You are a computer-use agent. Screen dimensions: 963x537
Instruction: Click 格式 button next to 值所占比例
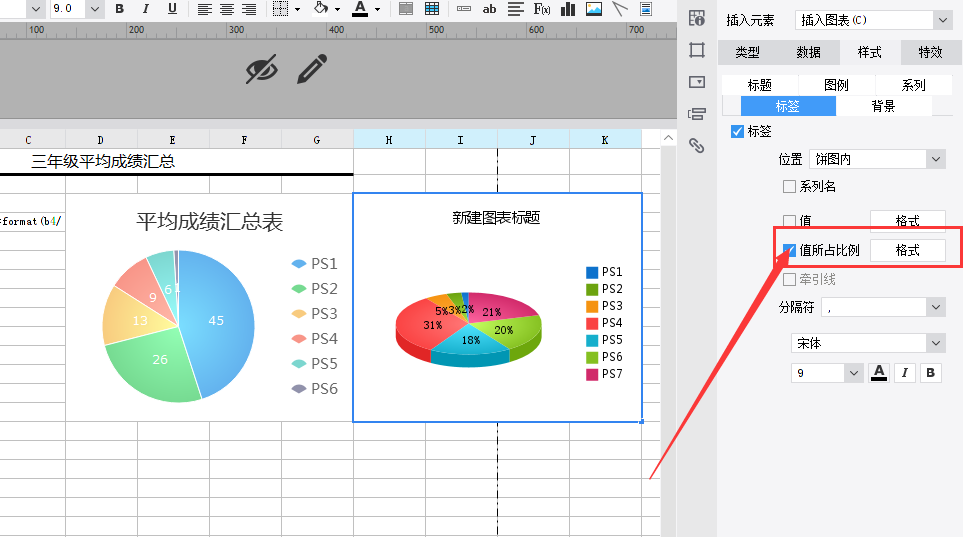[x=907, y=250]
